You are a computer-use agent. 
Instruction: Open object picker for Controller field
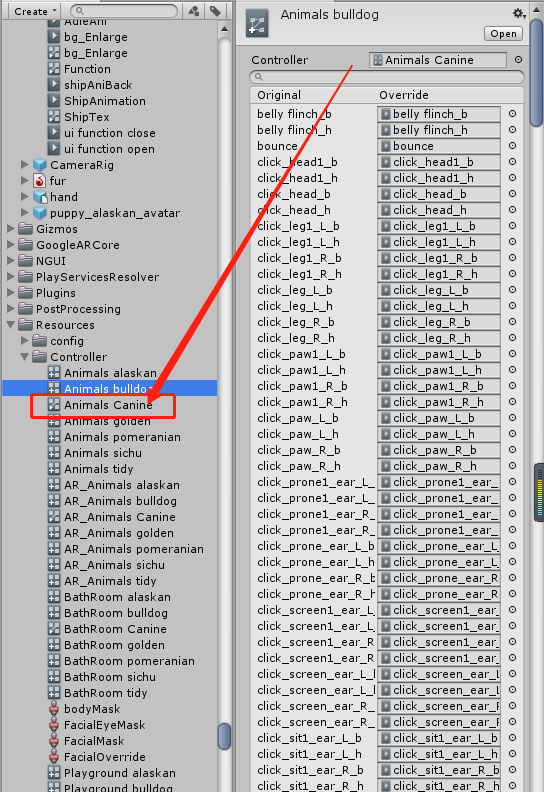point(518,60)
